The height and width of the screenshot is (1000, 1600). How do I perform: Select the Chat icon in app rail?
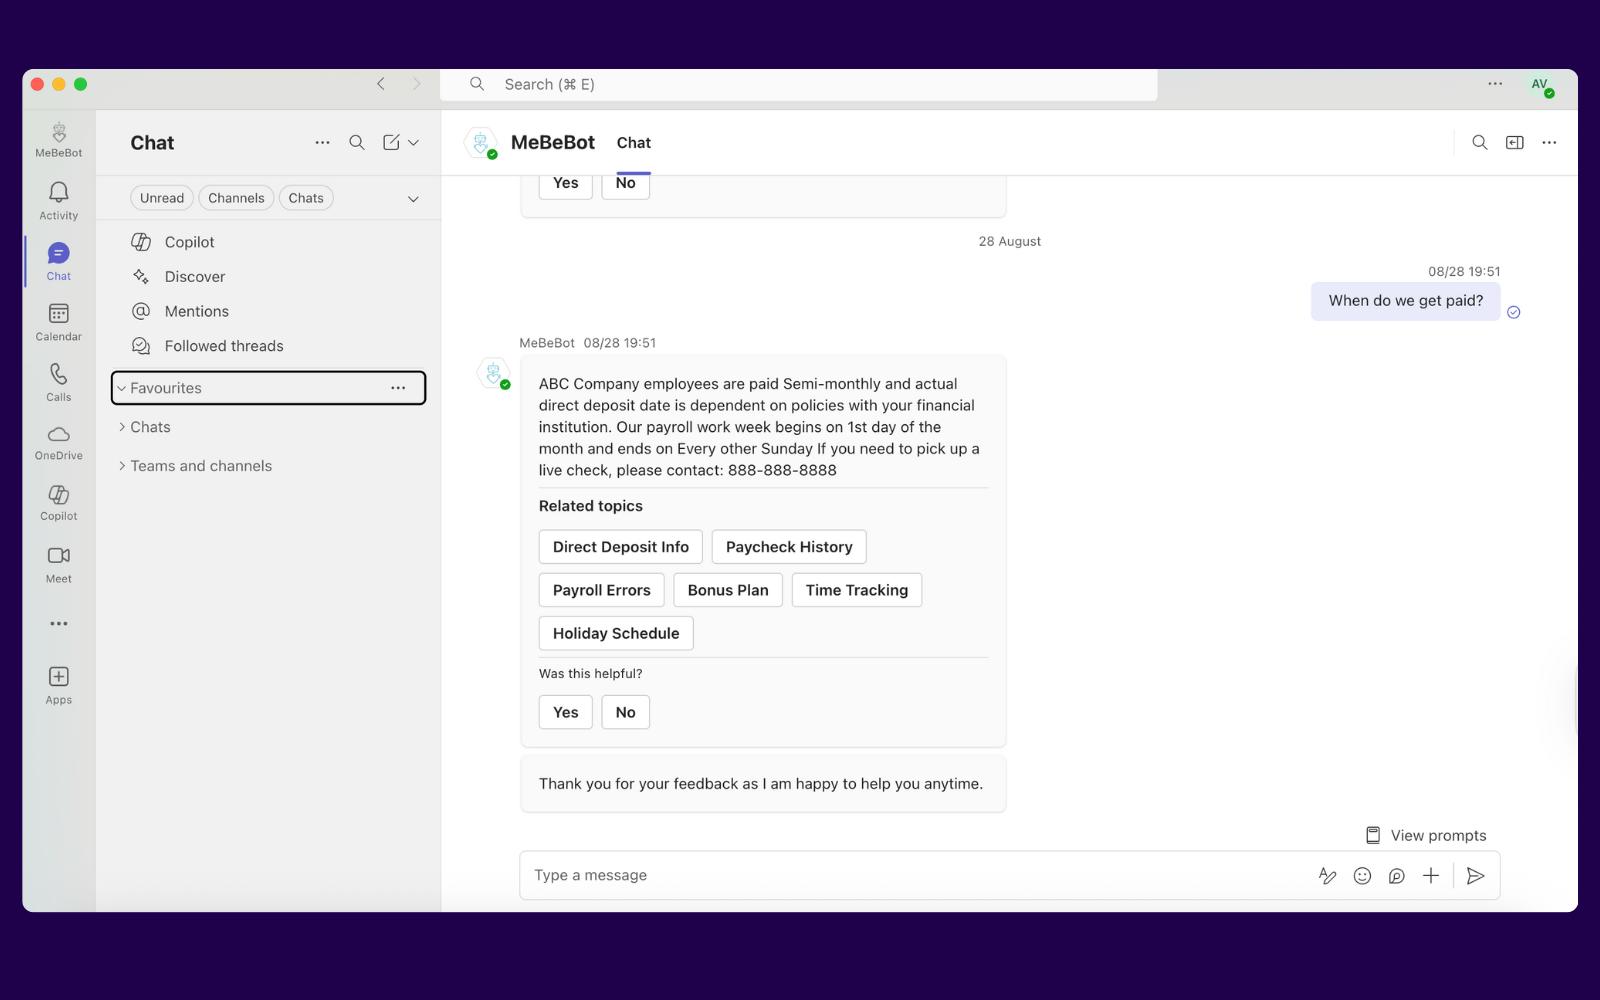pyautogui.click(x=59, y=261)
